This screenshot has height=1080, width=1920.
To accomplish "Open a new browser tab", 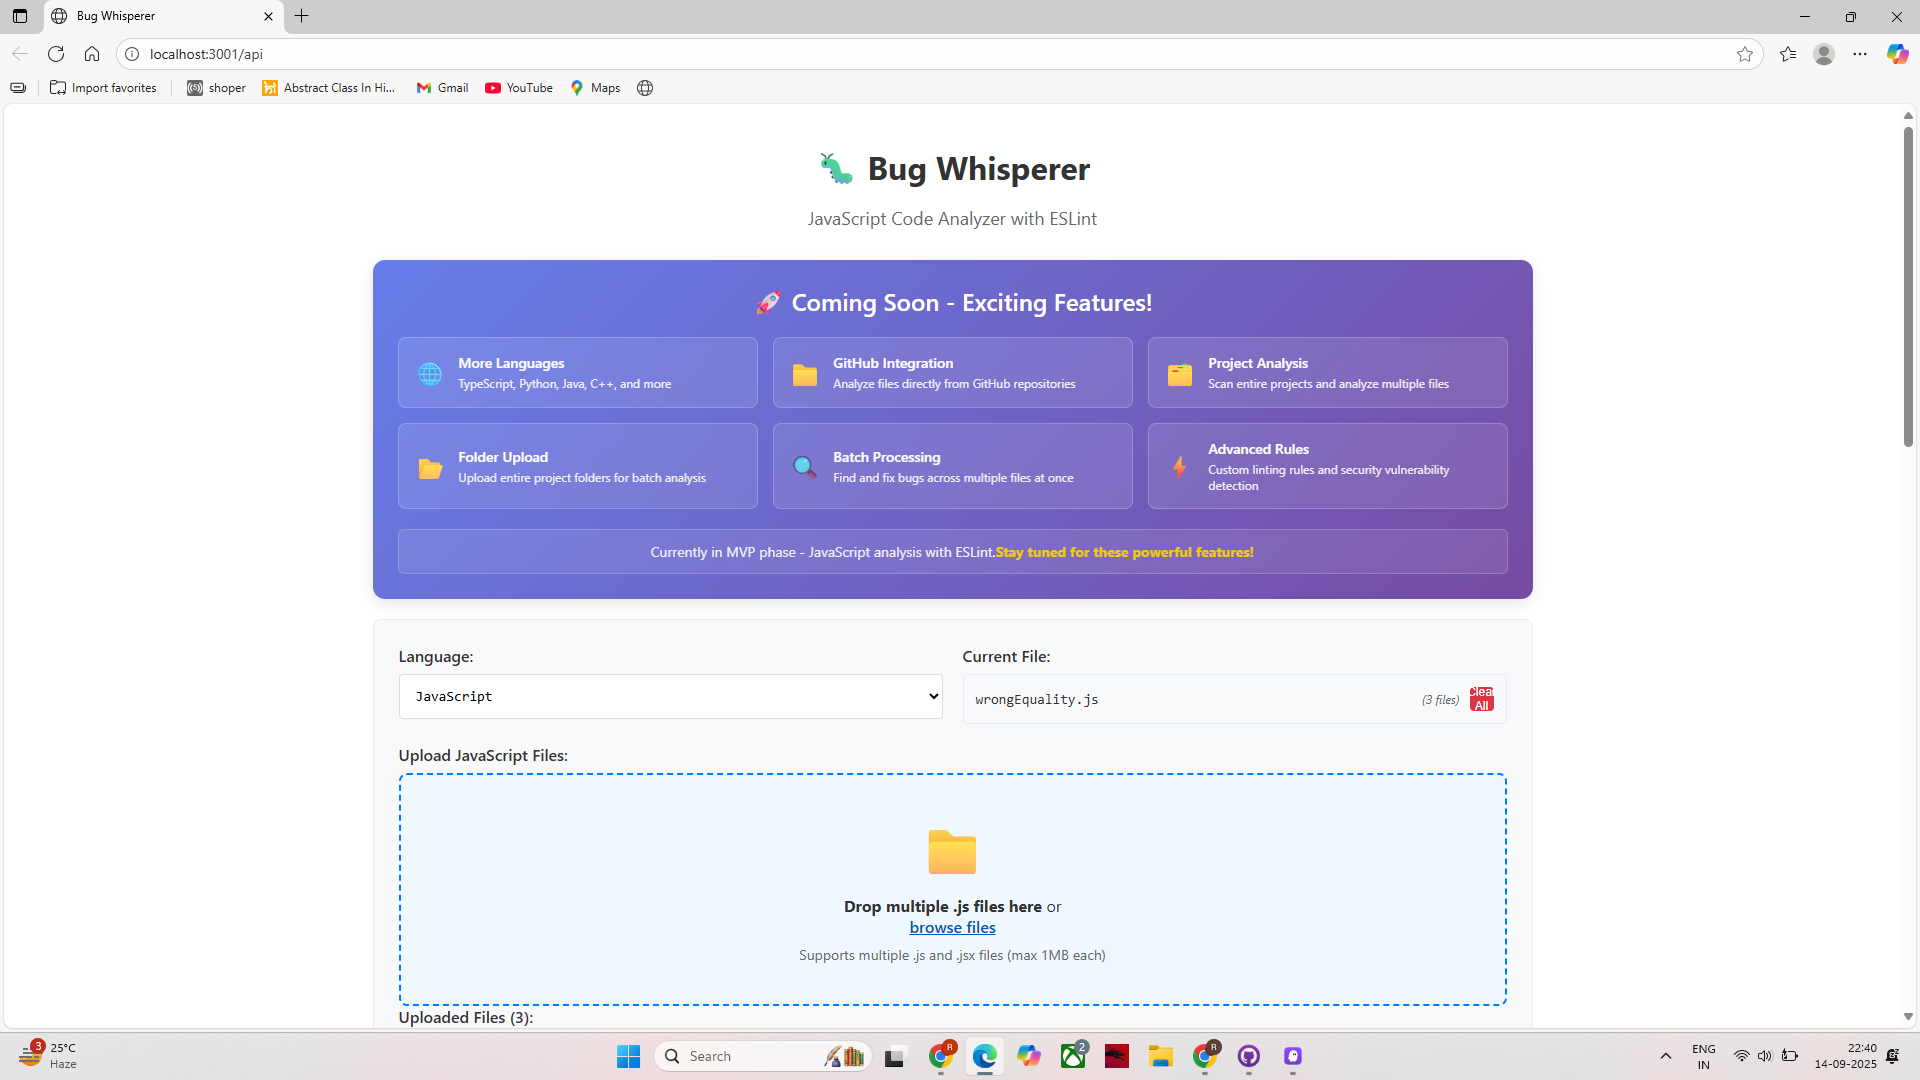I will pyautogui.click(x=302, y=16).
